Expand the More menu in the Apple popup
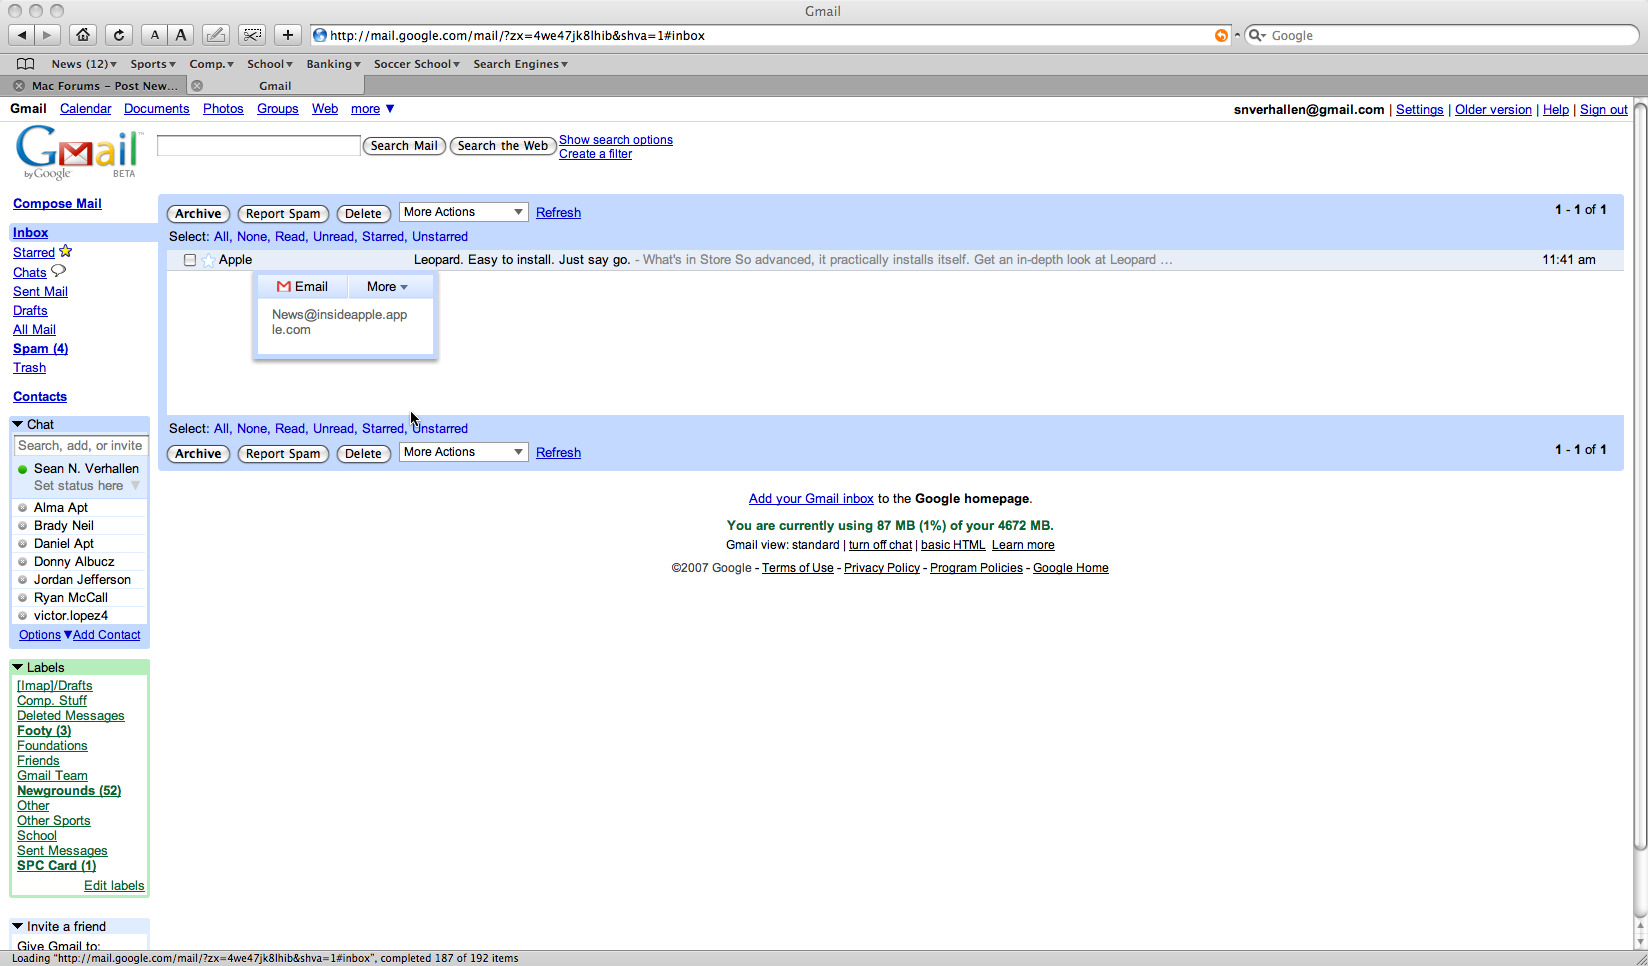 pos(387,286)
